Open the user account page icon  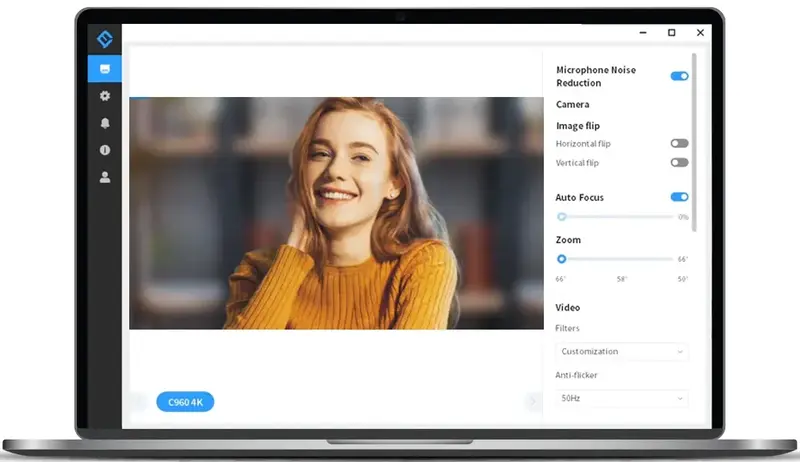(104, 177)
